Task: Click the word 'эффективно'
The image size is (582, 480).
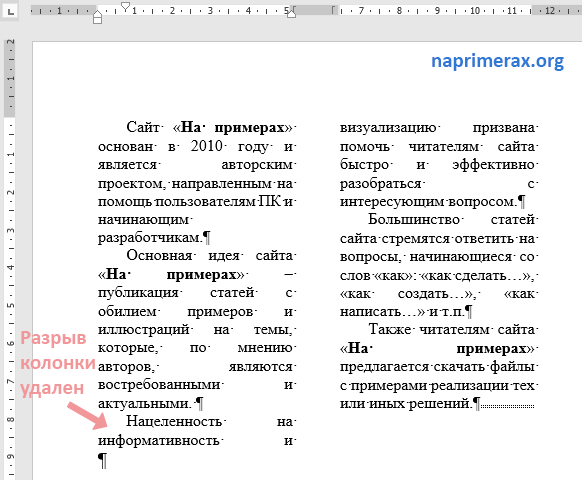Action: (493, 165)
